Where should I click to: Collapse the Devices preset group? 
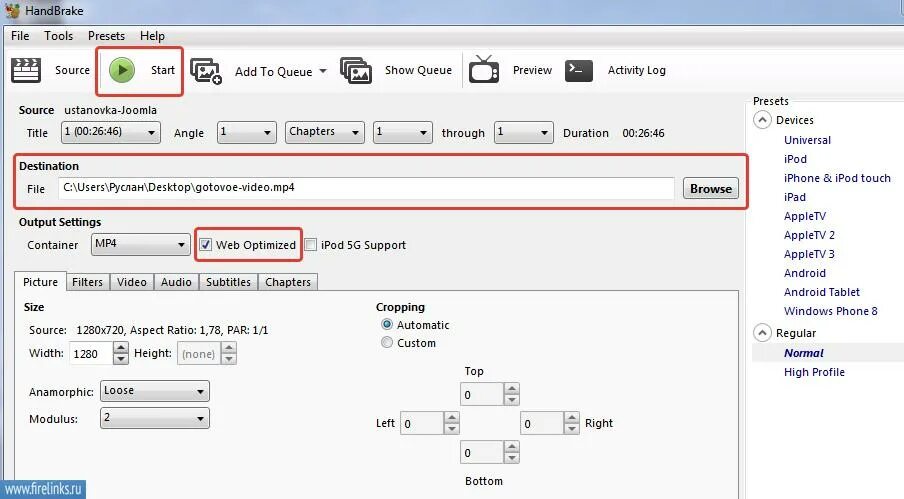[x=762, y=120]
